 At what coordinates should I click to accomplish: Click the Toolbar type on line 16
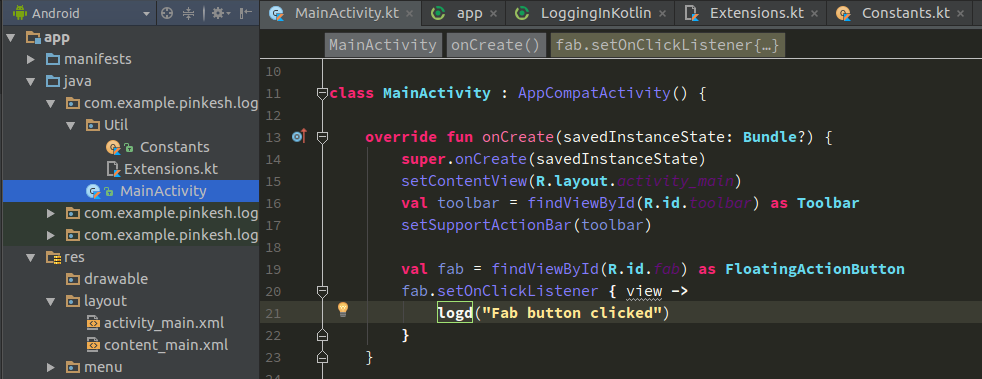tap(828, 204)
